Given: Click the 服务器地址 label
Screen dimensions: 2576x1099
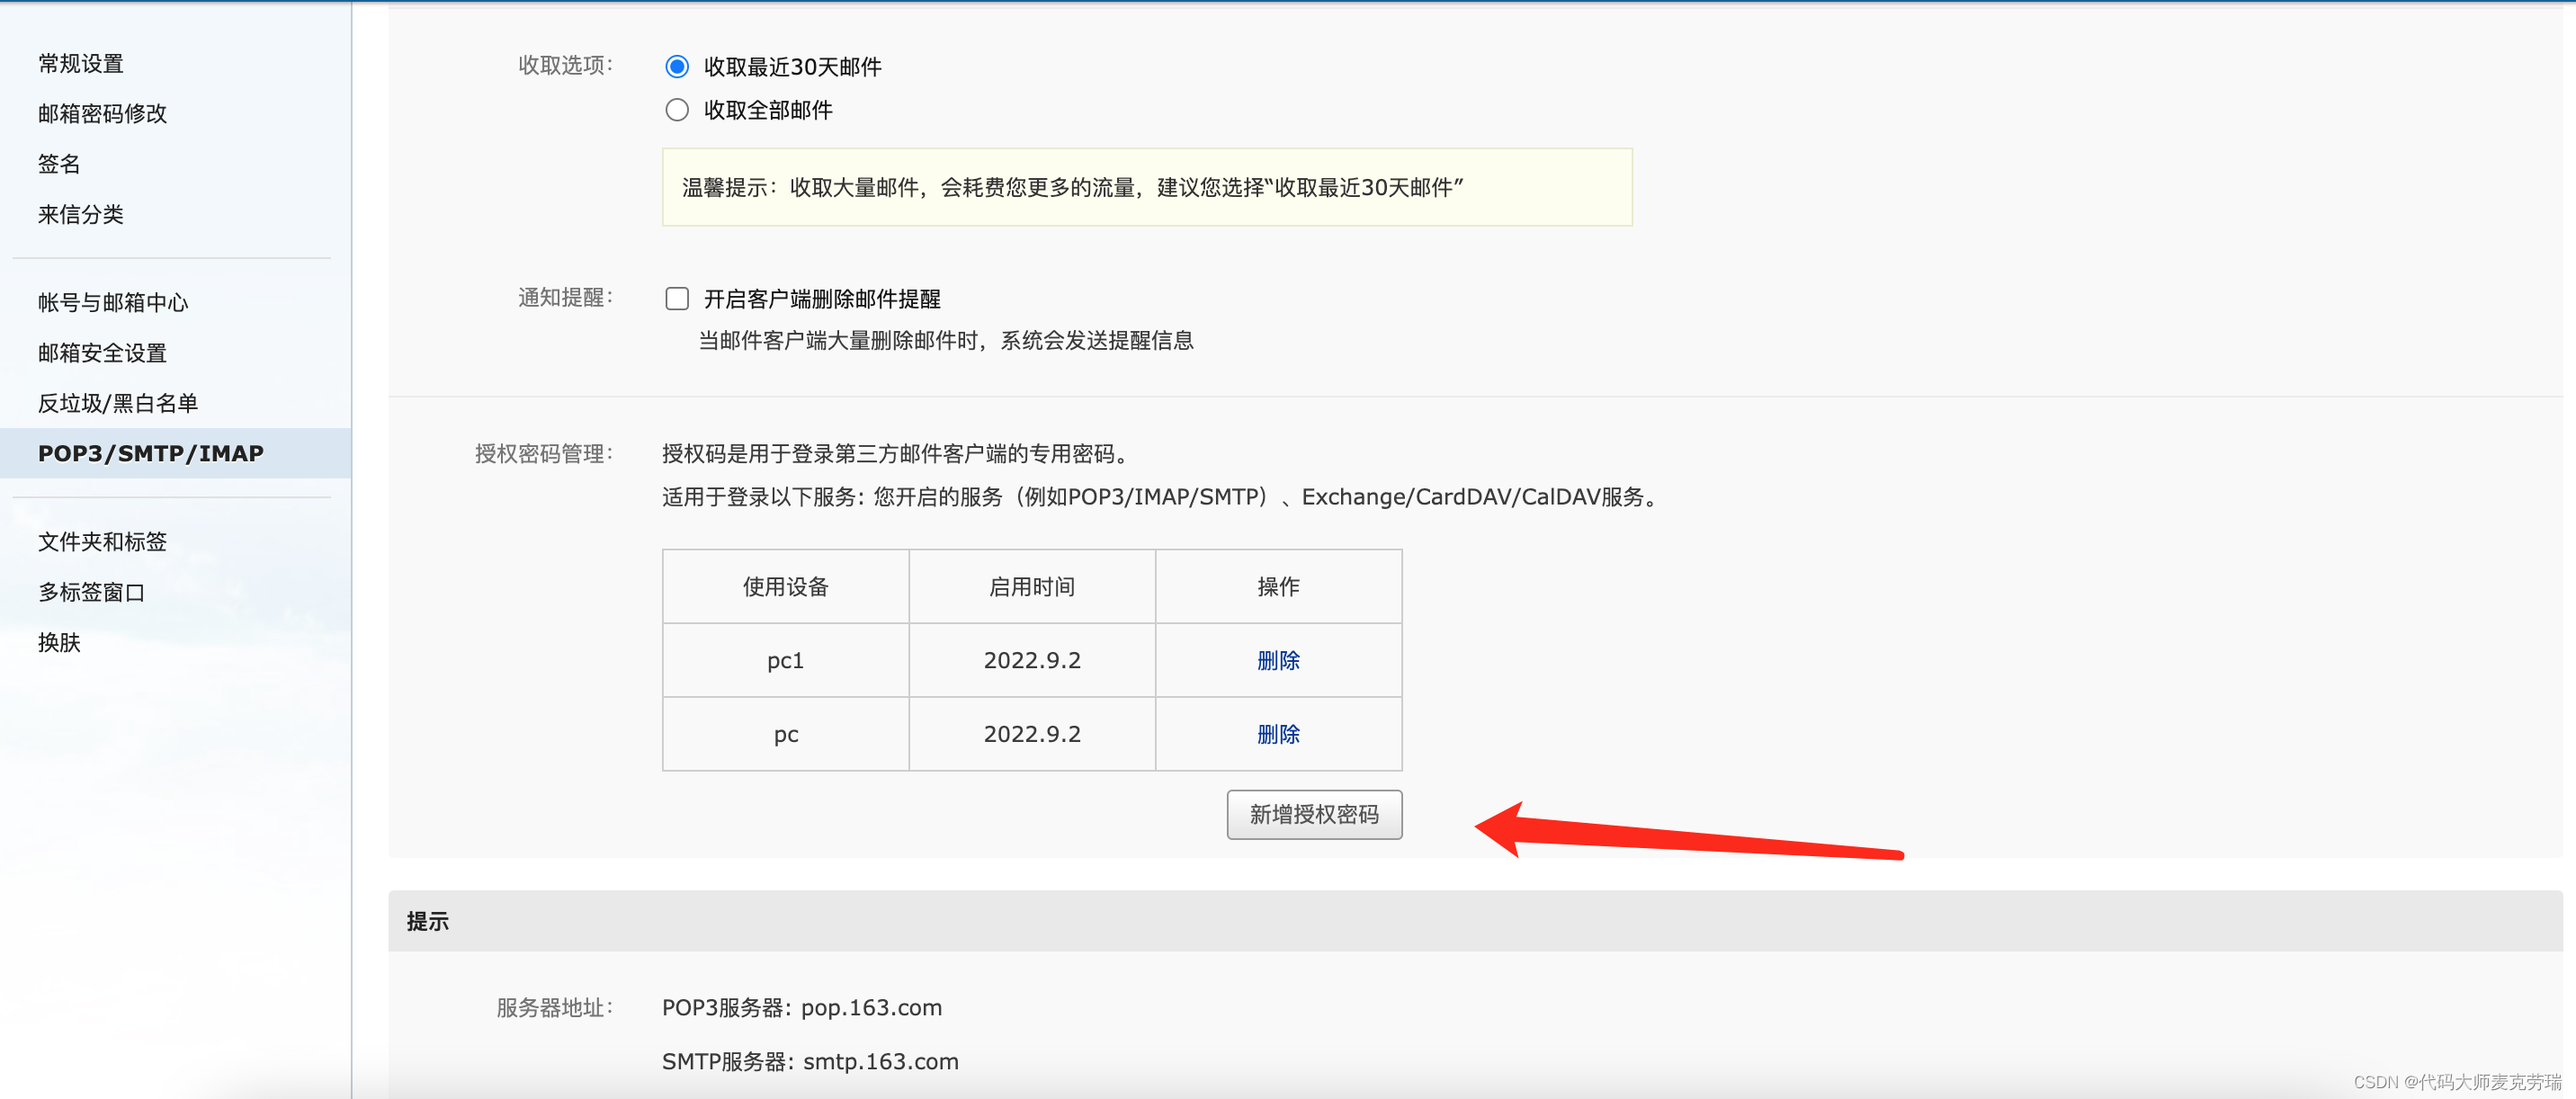Looking at the screenshot, I should tap(555, 1007).
